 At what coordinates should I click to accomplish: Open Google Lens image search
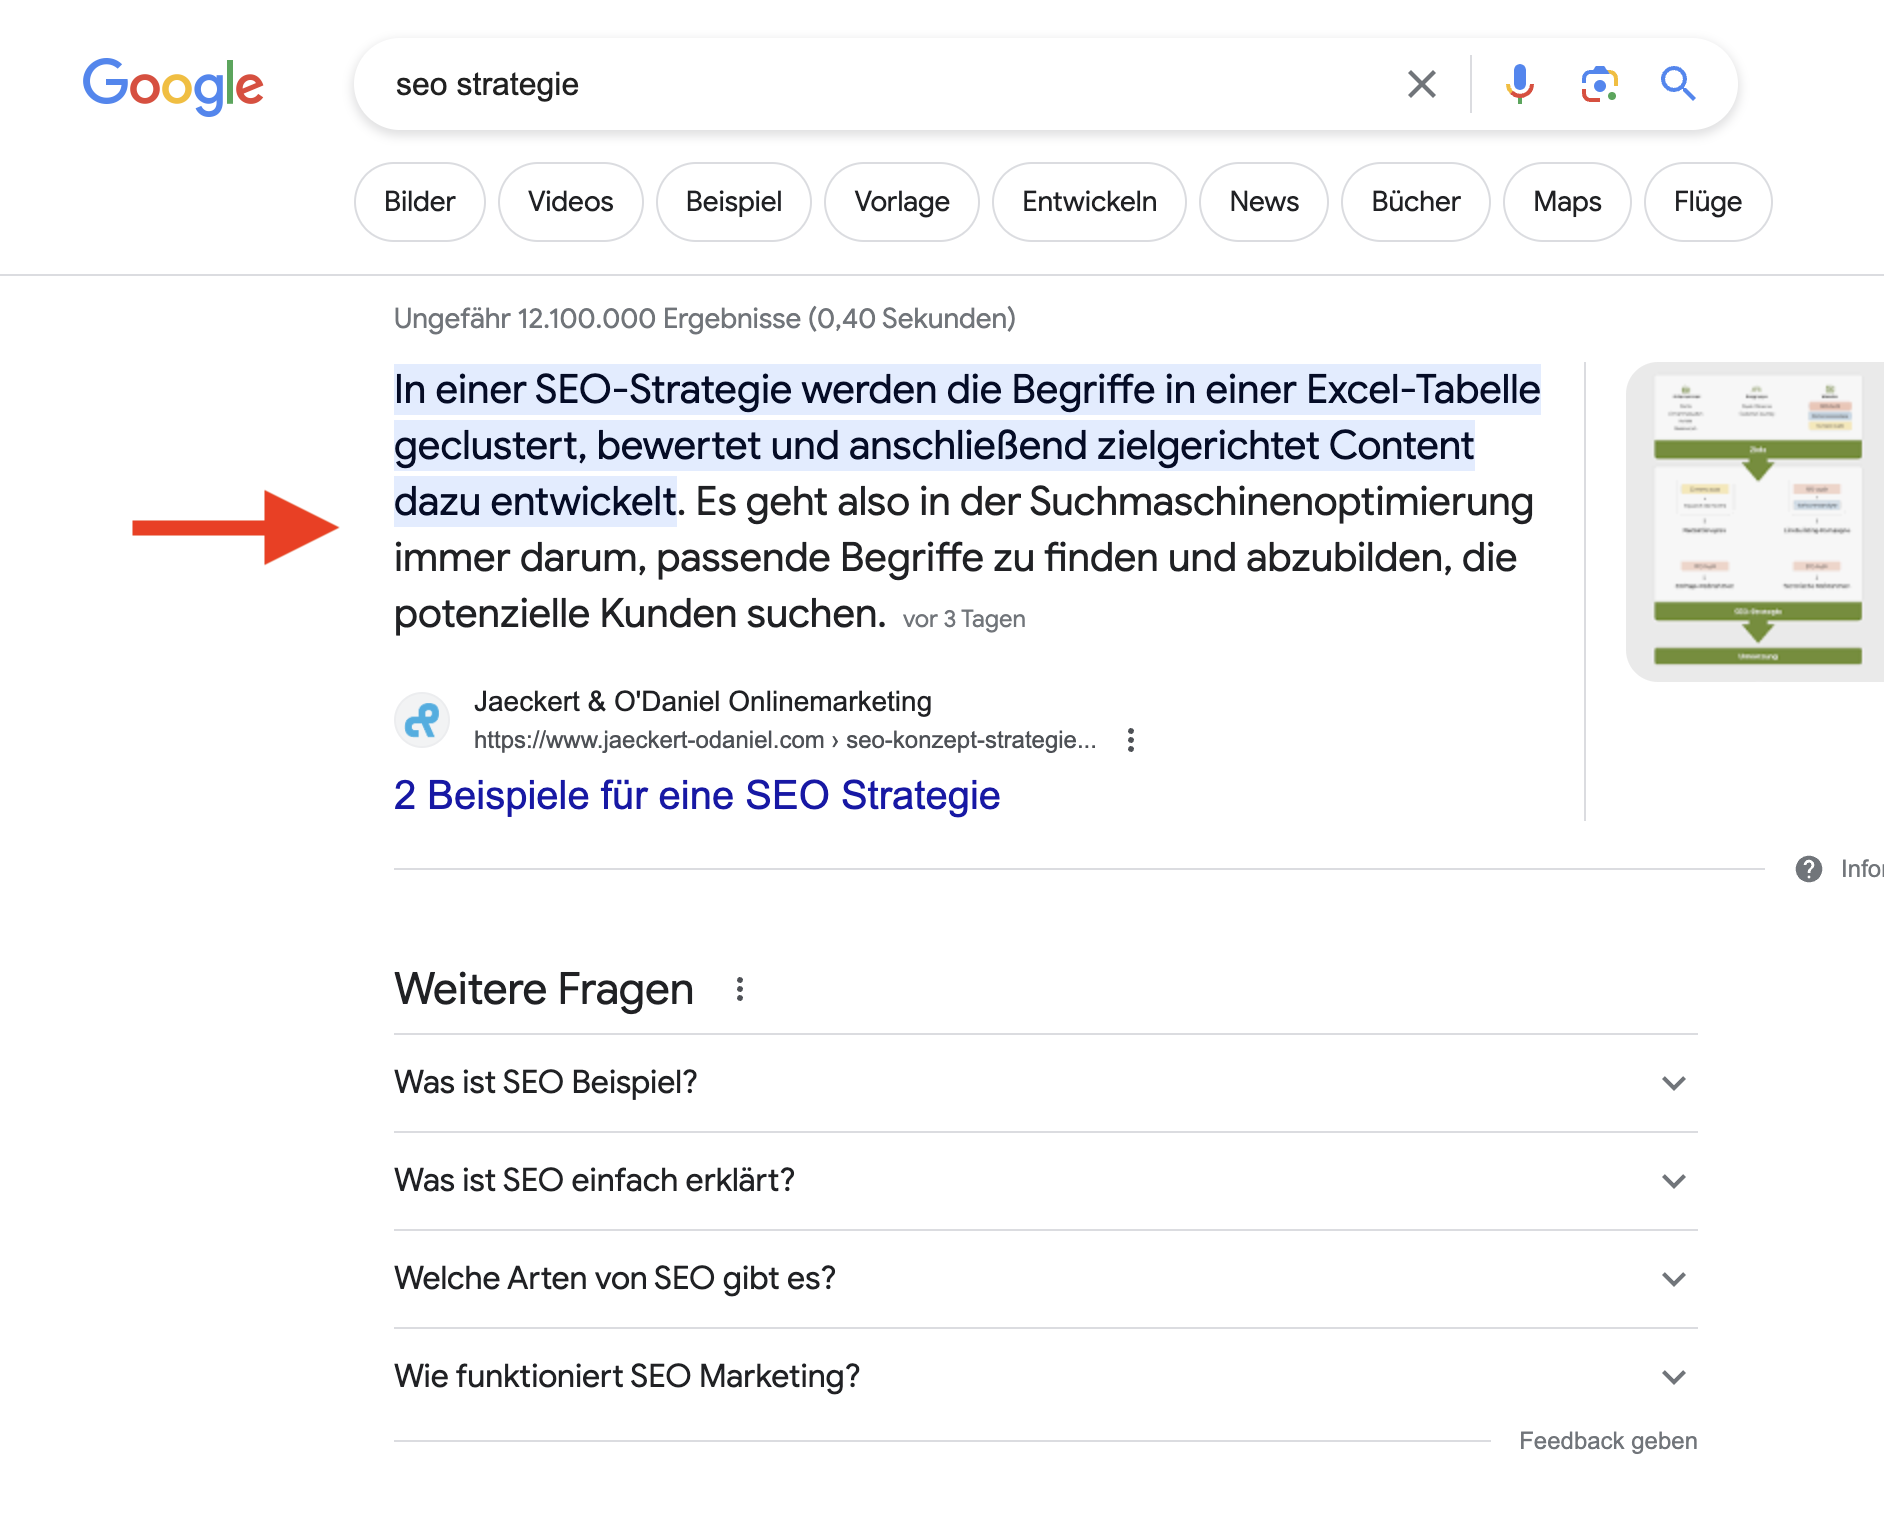point(1598,84)
